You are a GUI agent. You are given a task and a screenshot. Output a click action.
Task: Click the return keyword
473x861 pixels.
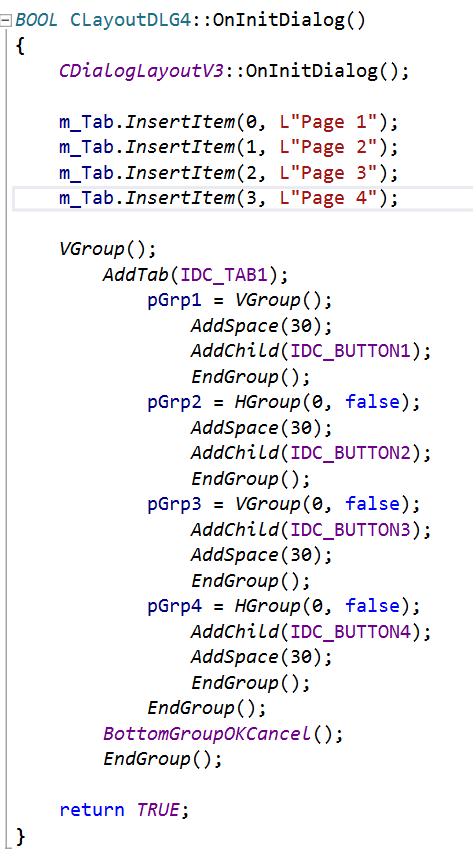tap(92, 810)
